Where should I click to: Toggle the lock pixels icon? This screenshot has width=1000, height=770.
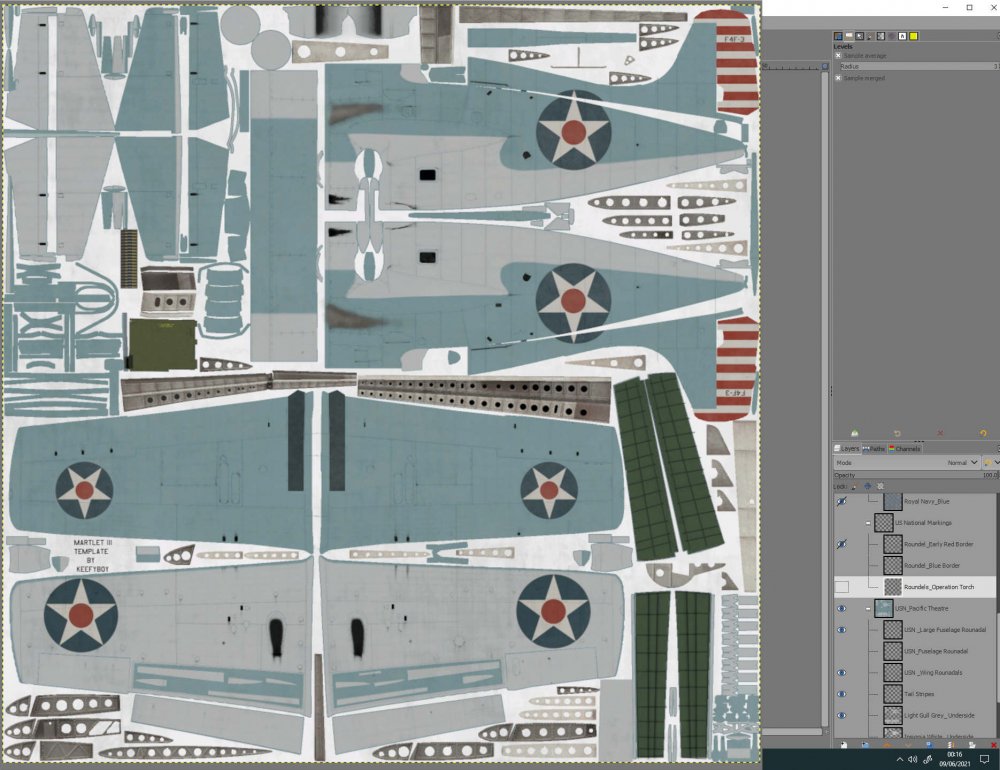(854, 486)
